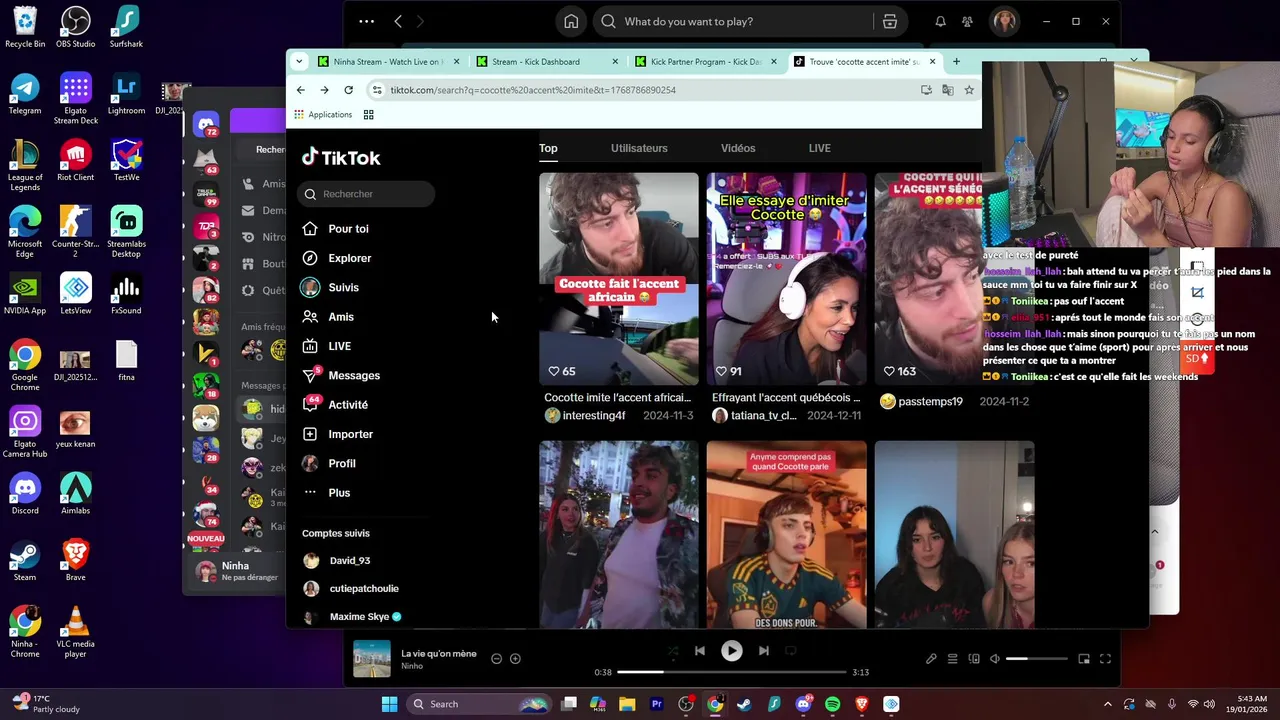The image size is (1280, 720).
Task: Open Spotify profile avatar menu
Action: tap(1004, 21)
